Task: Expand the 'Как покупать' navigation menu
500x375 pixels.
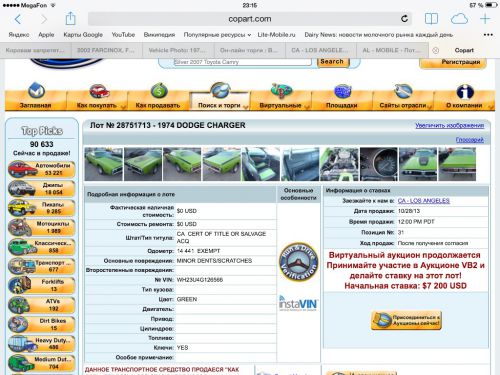Action: (97, 96)
